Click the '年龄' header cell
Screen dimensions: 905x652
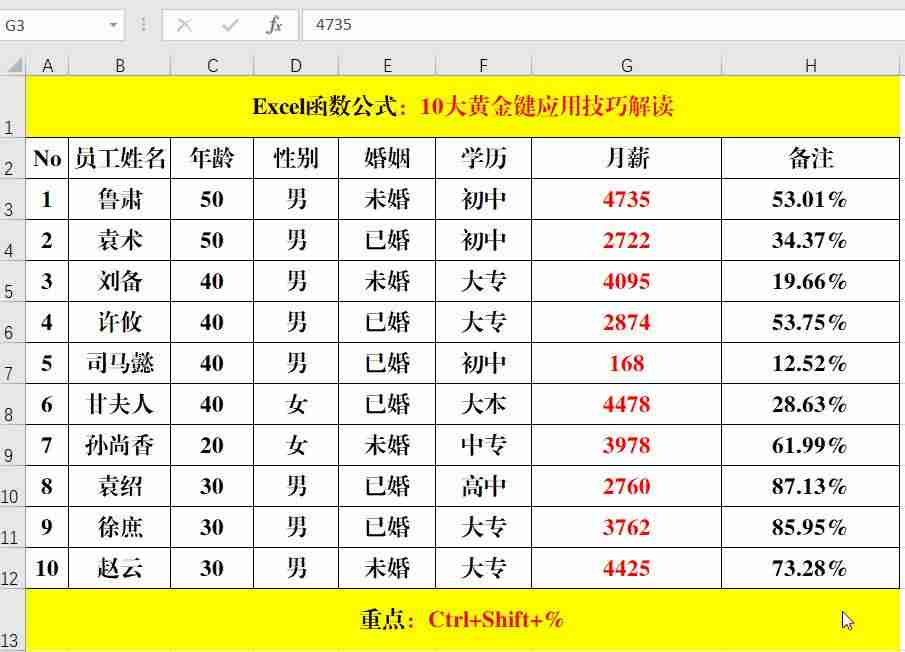212,158
